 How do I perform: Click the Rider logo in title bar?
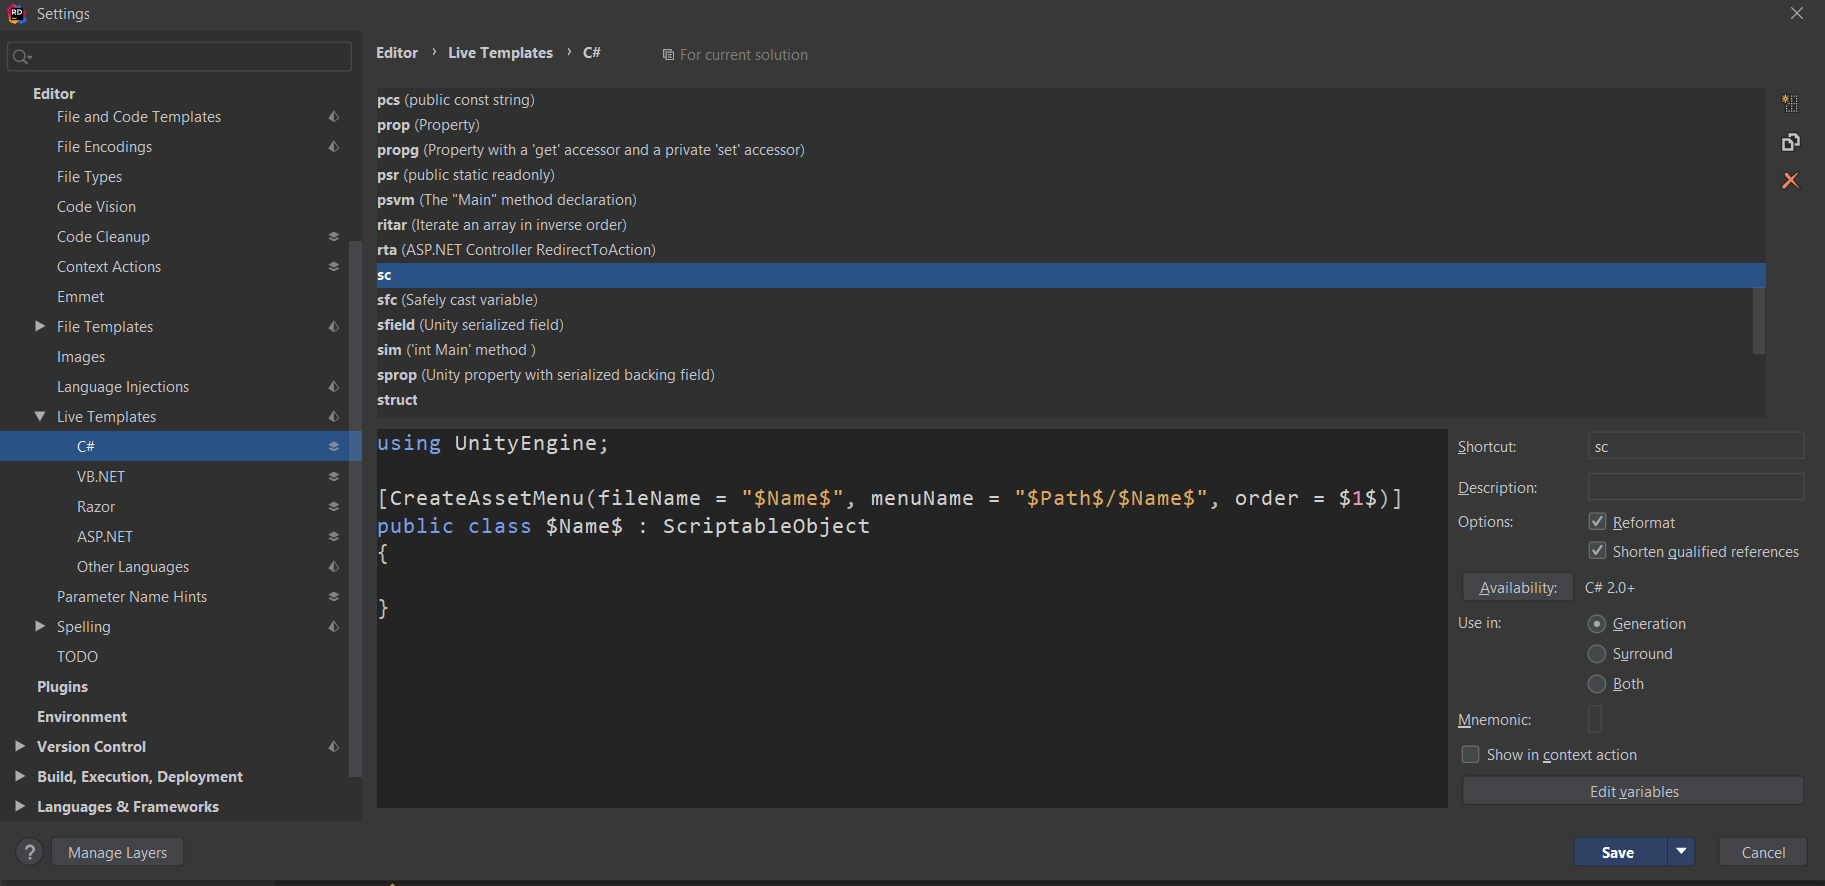[16, 14]
